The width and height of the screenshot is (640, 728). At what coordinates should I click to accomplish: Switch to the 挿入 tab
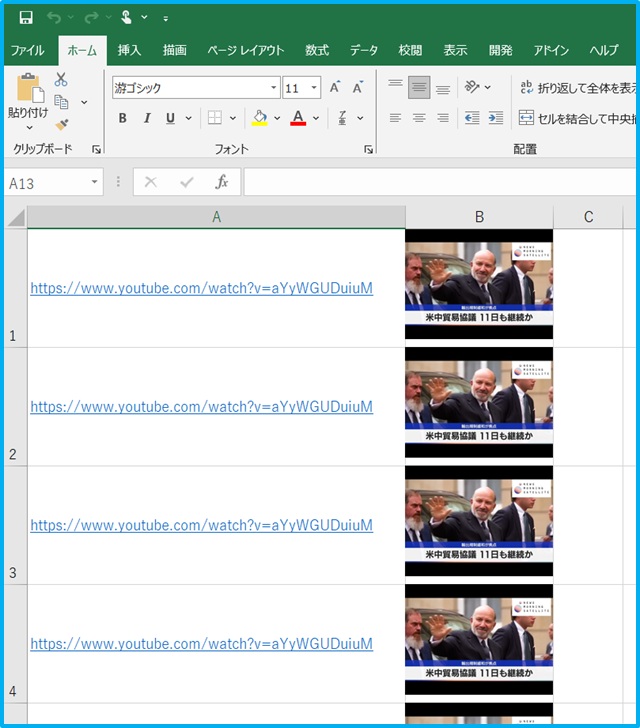click(129, 50)
